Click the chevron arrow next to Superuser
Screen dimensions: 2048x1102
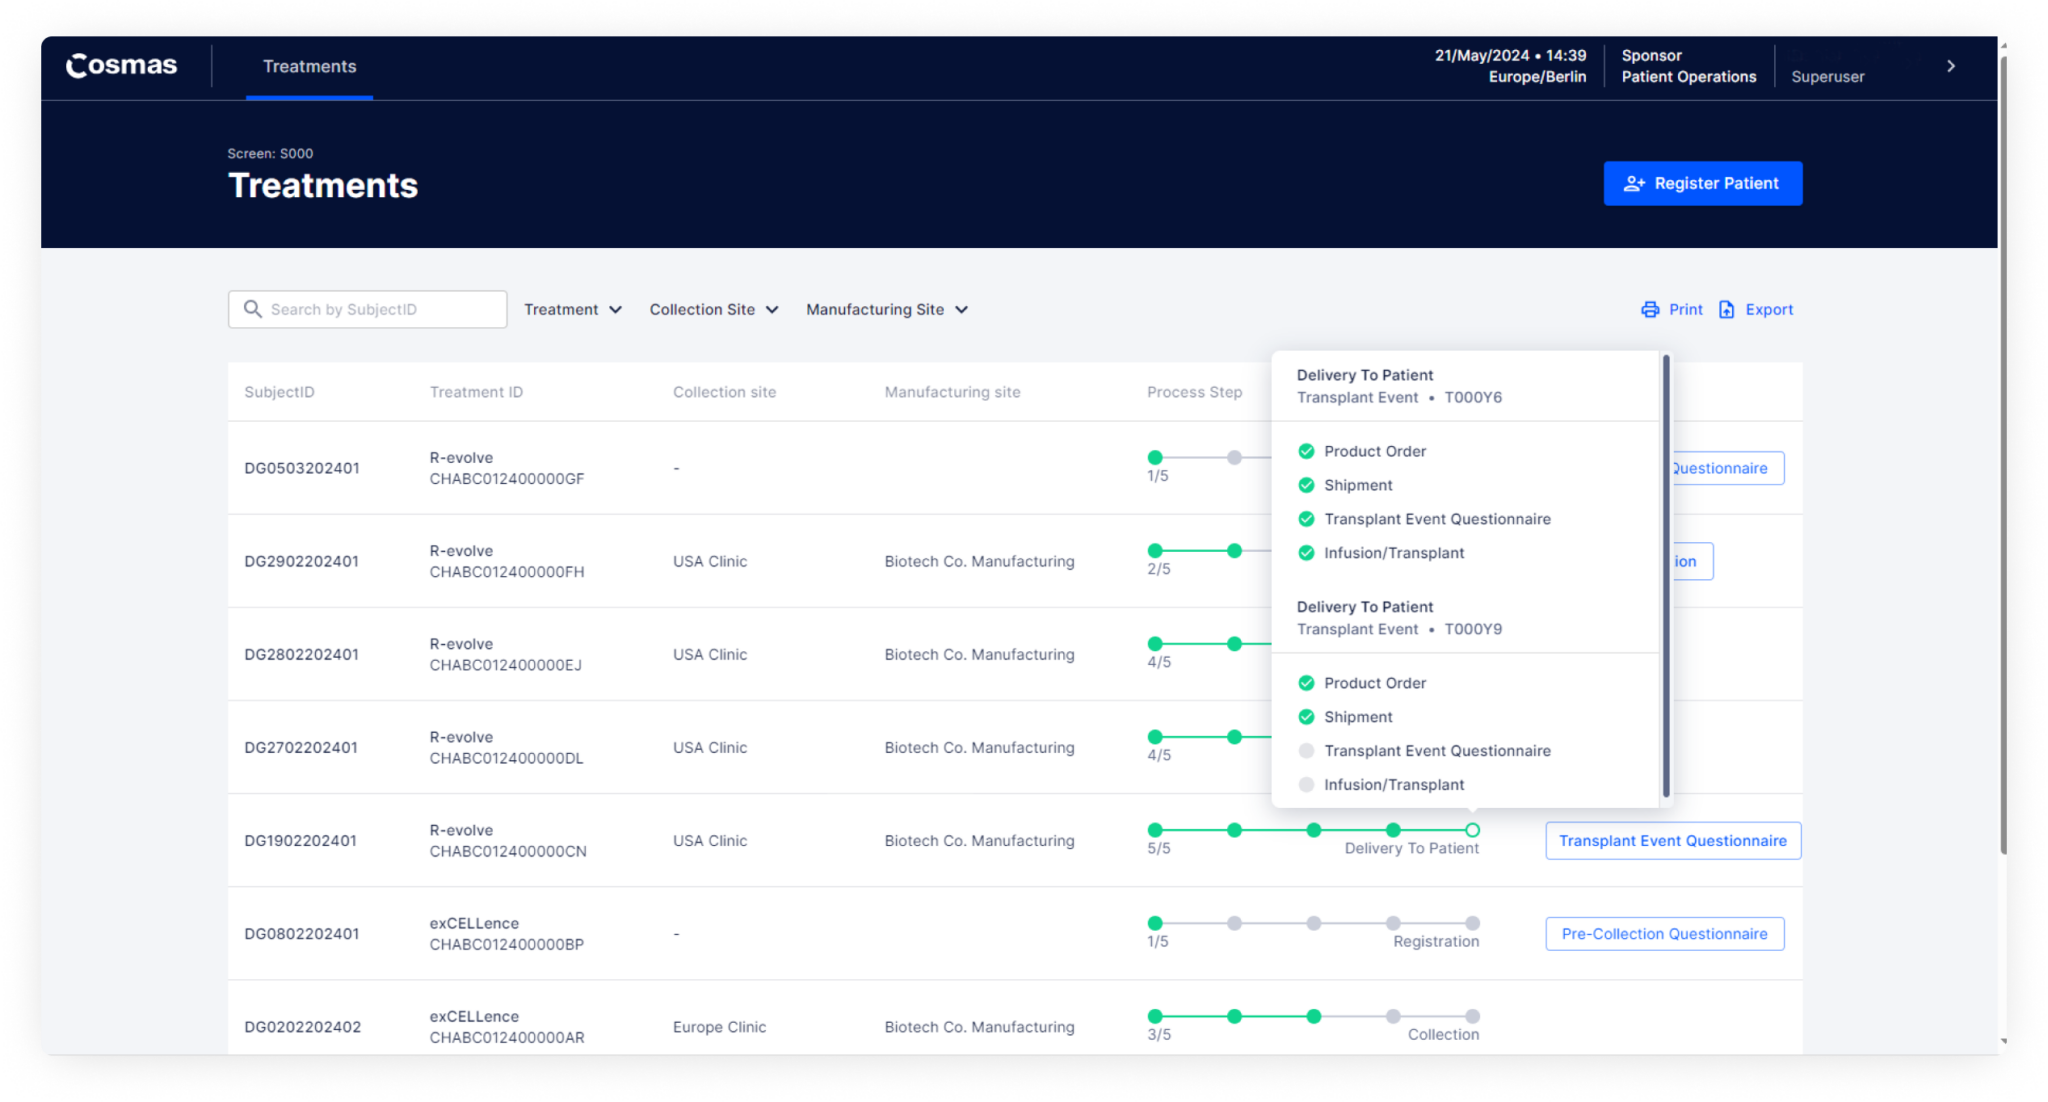click(x=1951, y=65)
